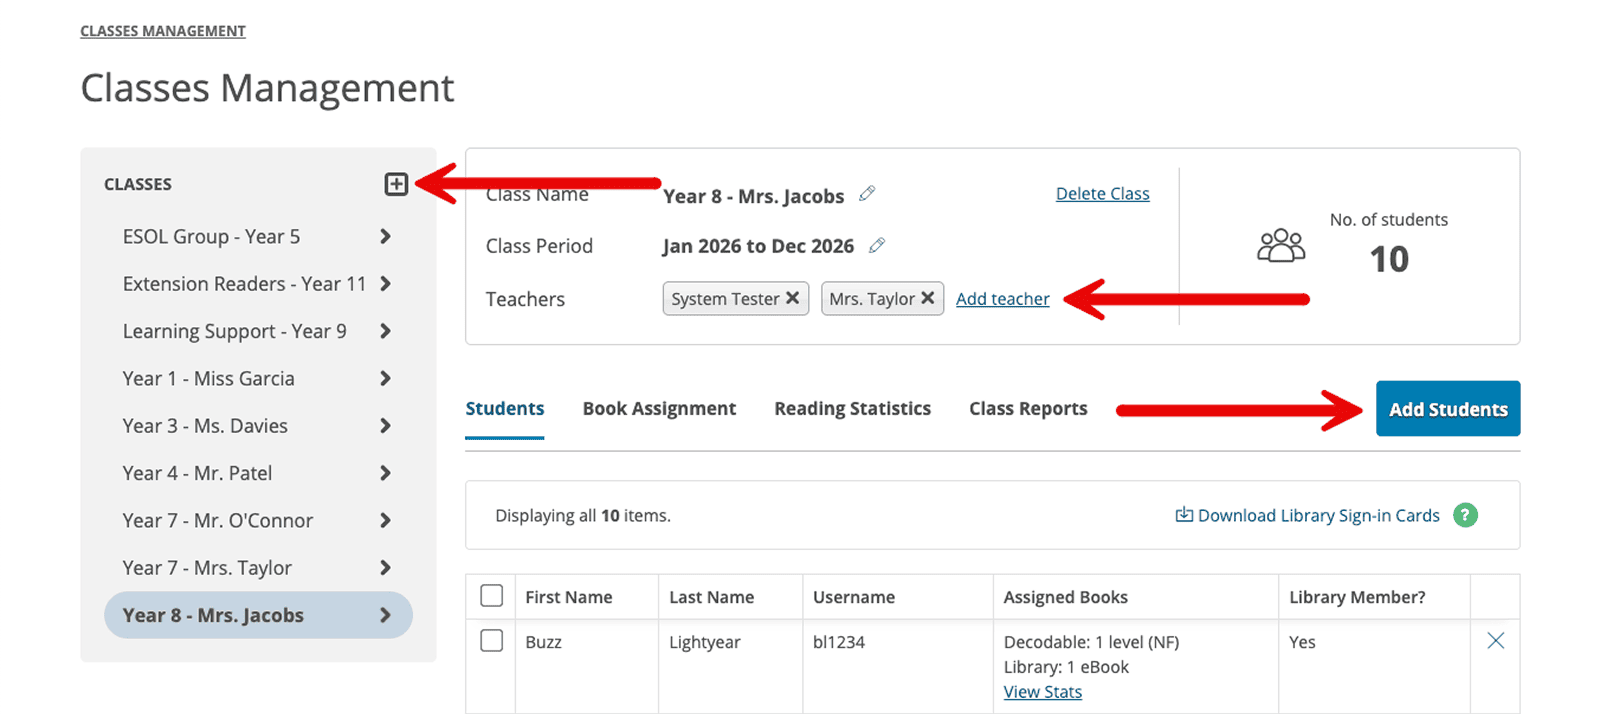Tick the select-all students checkbox
Image resolution: width=1600 pixels, height=714 pixels.
coord(491,596)
